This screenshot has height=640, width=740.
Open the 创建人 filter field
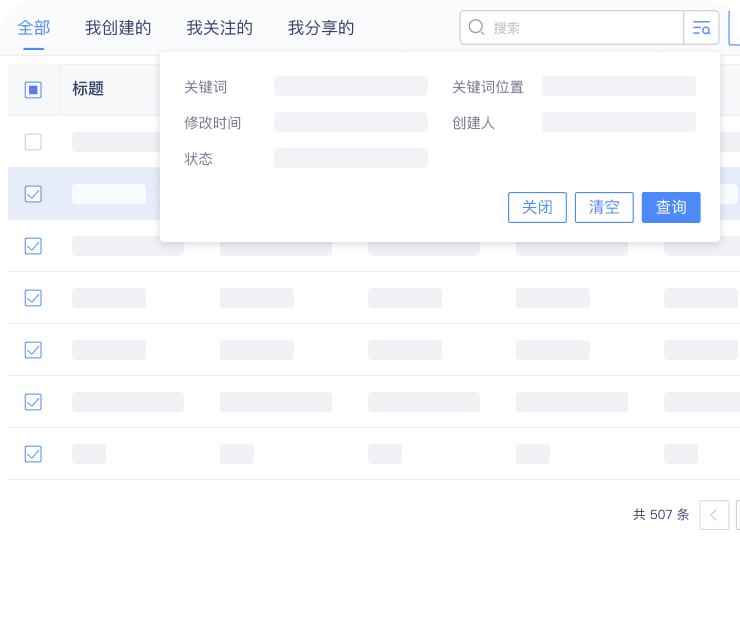619,122
